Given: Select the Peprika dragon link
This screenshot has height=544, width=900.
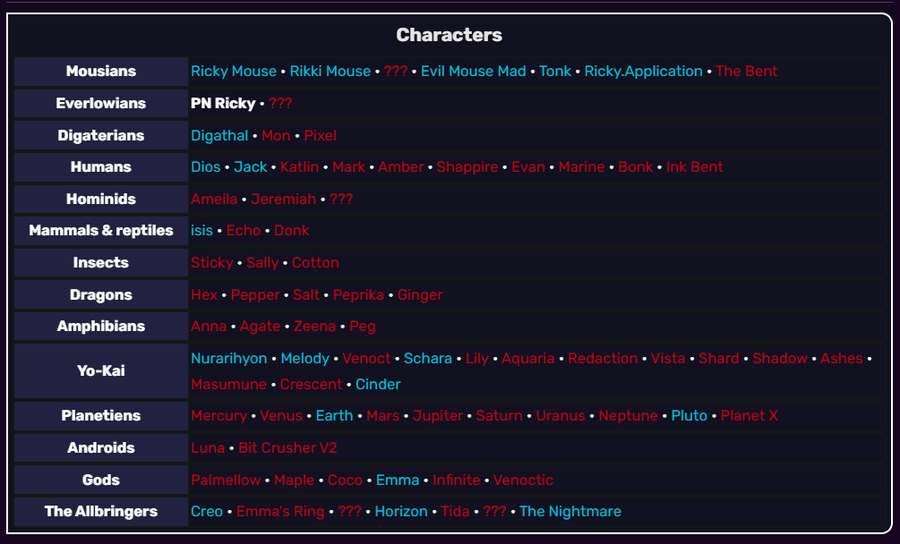Looking at the screenshot, I should 358,295.
